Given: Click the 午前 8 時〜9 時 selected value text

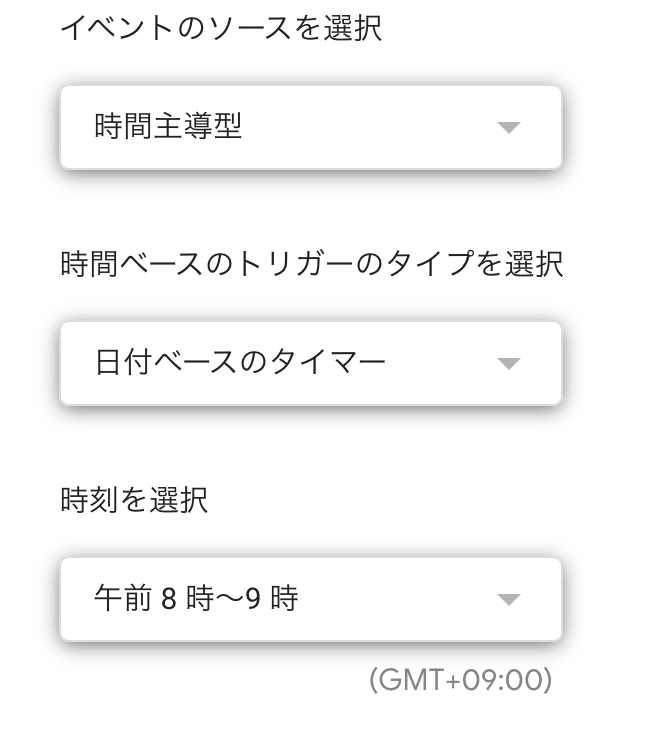Looking at the screenshot, I should click(196, 599).
